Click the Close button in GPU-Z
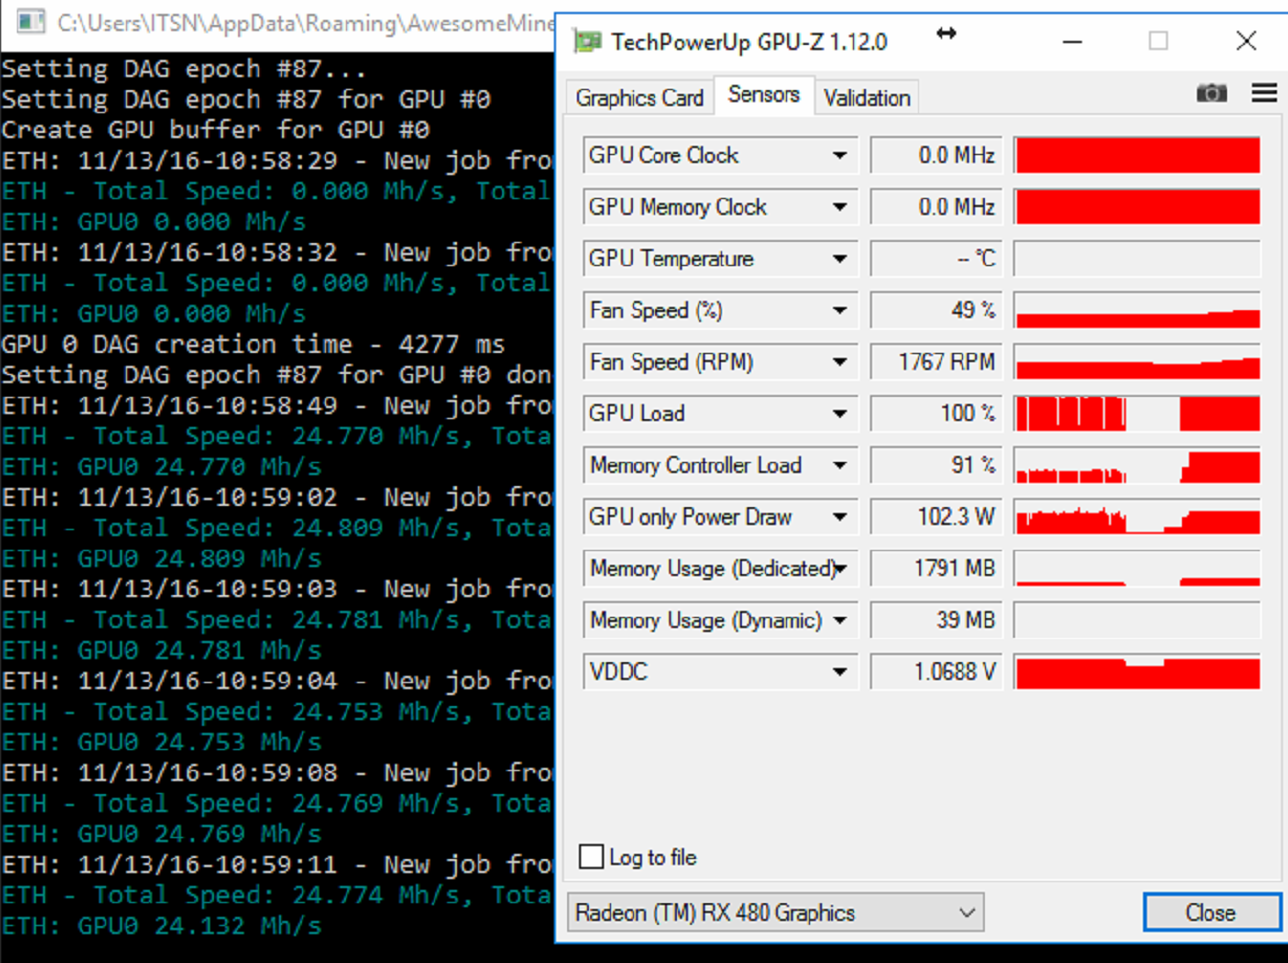This screenshot has height=963, width=1288. click(x=1211, y=913)
